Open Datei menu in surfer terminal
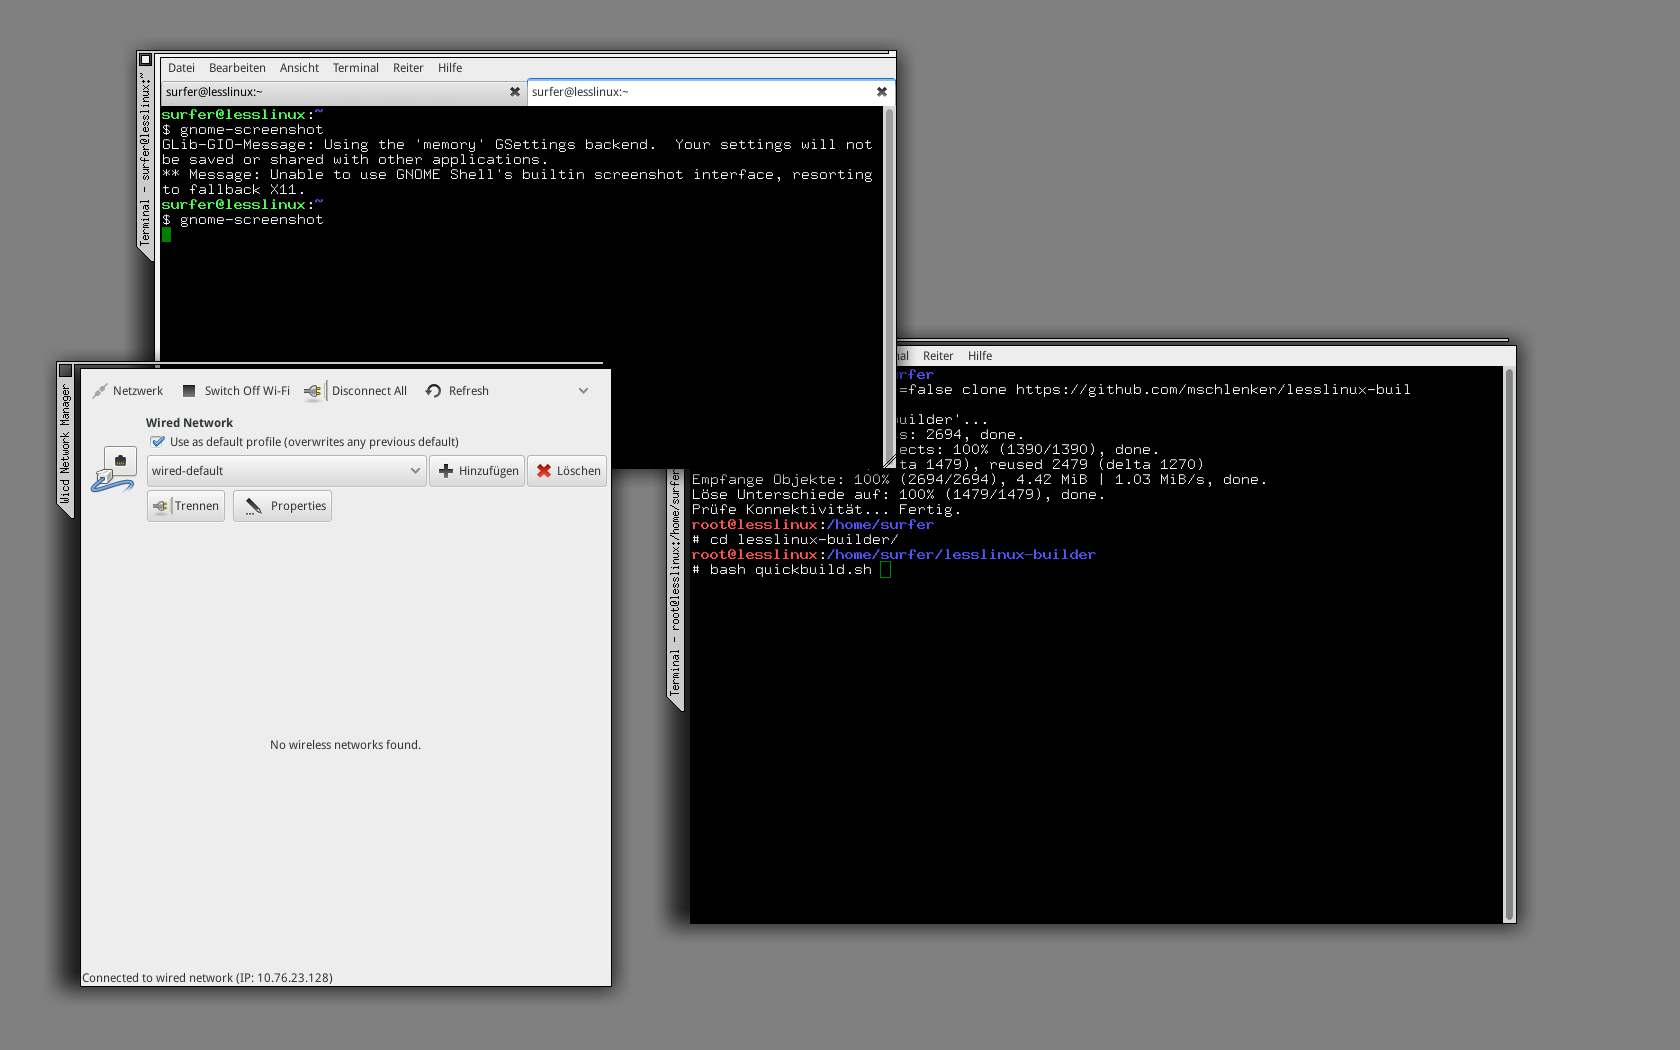Image resolution: width=1680 pixels, height=1050 pixels. pyautogui.click(x=181, y=68)
